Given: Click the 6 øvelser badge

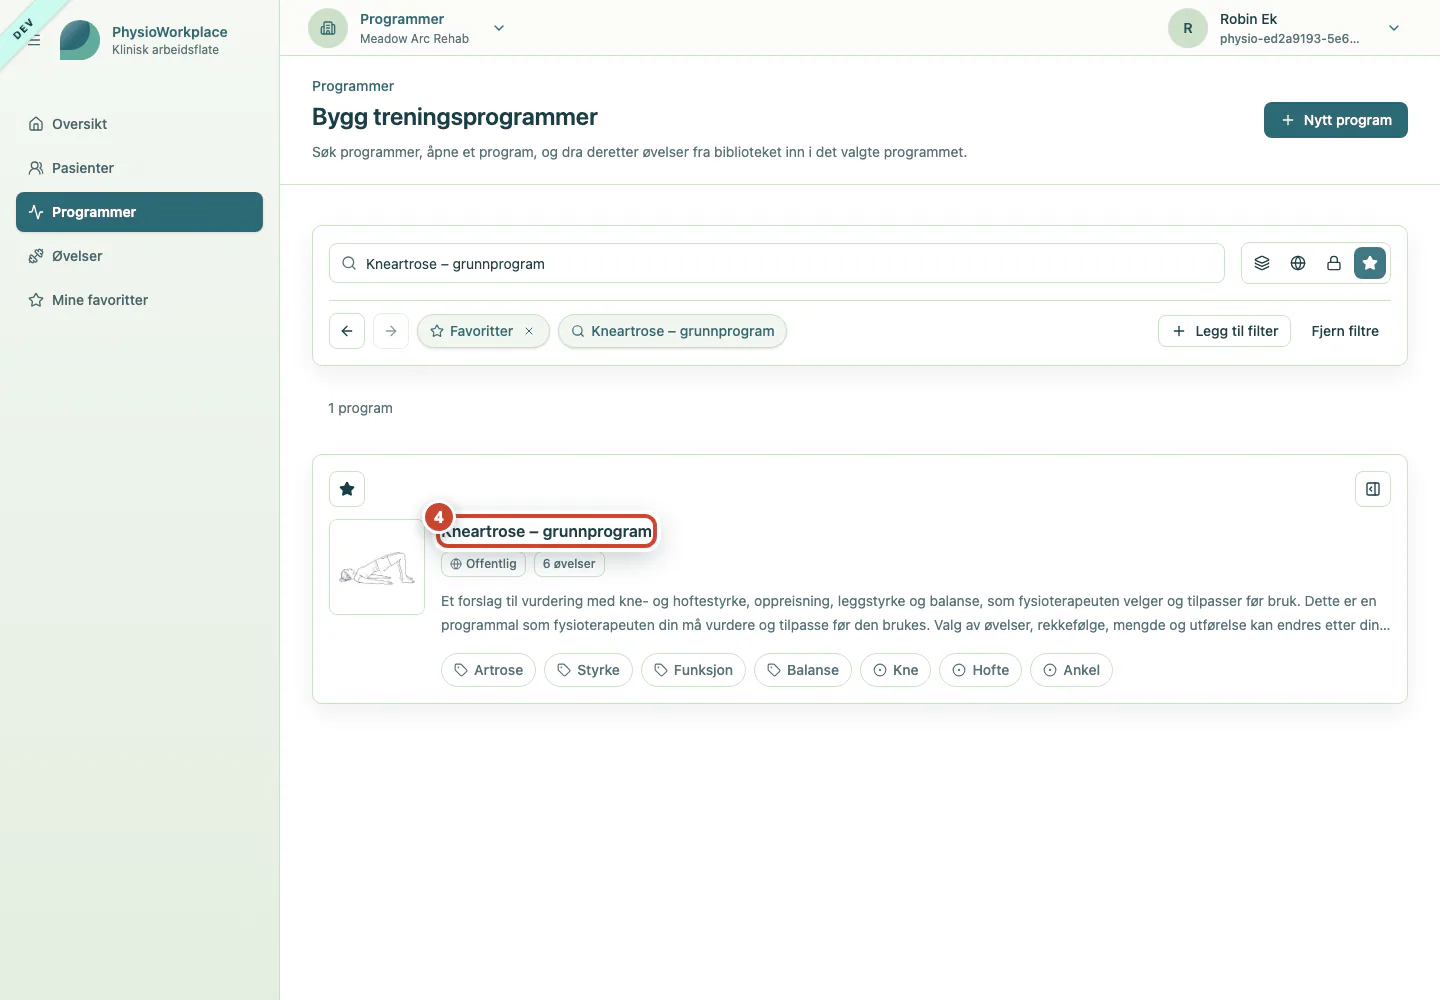Looking at the screenshot, I should click(x=569, y=564).
